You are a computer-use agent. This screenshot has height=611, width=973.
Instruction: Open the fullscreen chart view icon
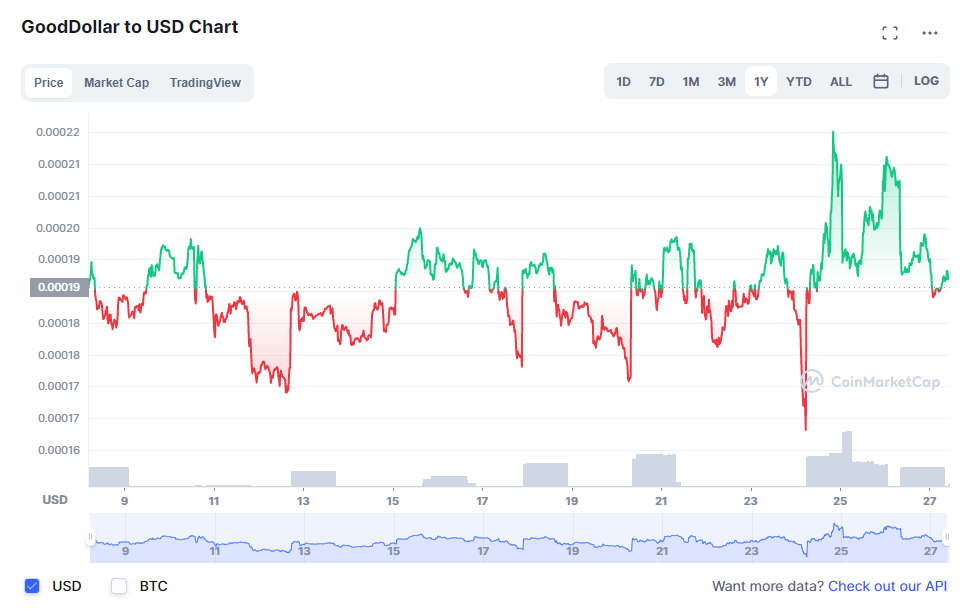890,33
